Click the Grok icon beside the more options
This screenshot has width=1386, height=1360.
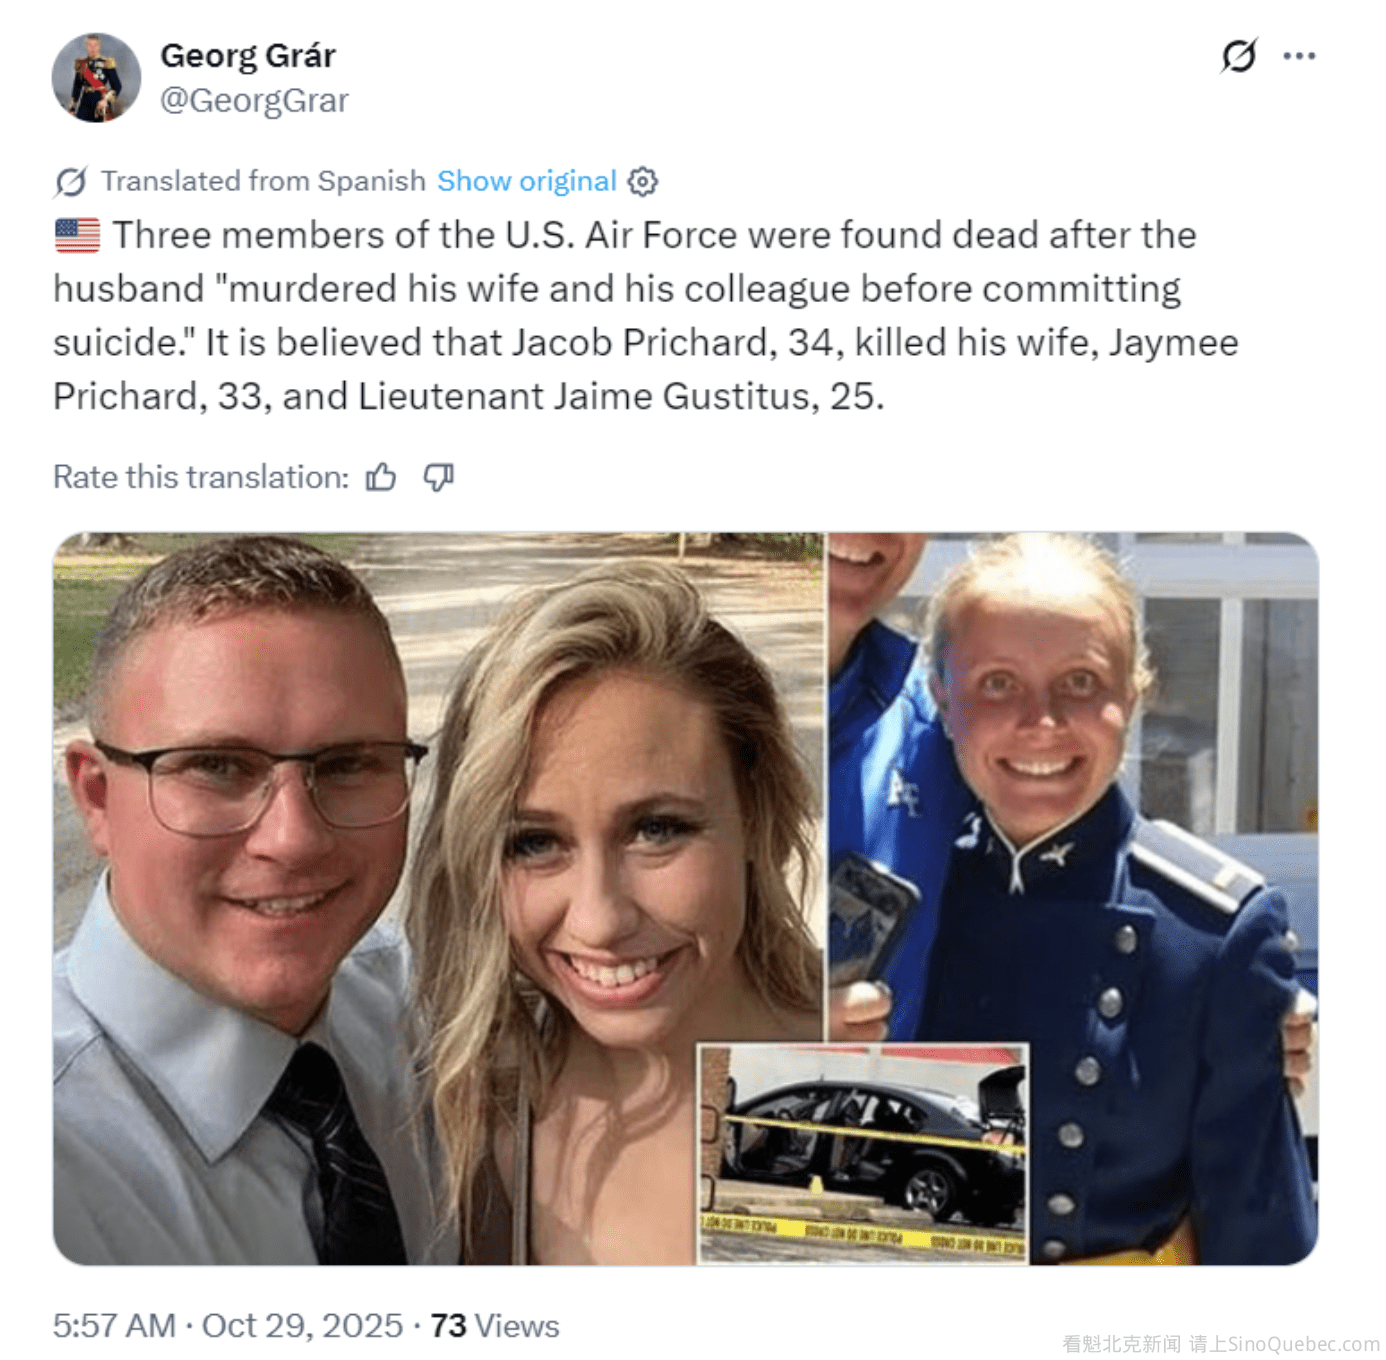1238,56
